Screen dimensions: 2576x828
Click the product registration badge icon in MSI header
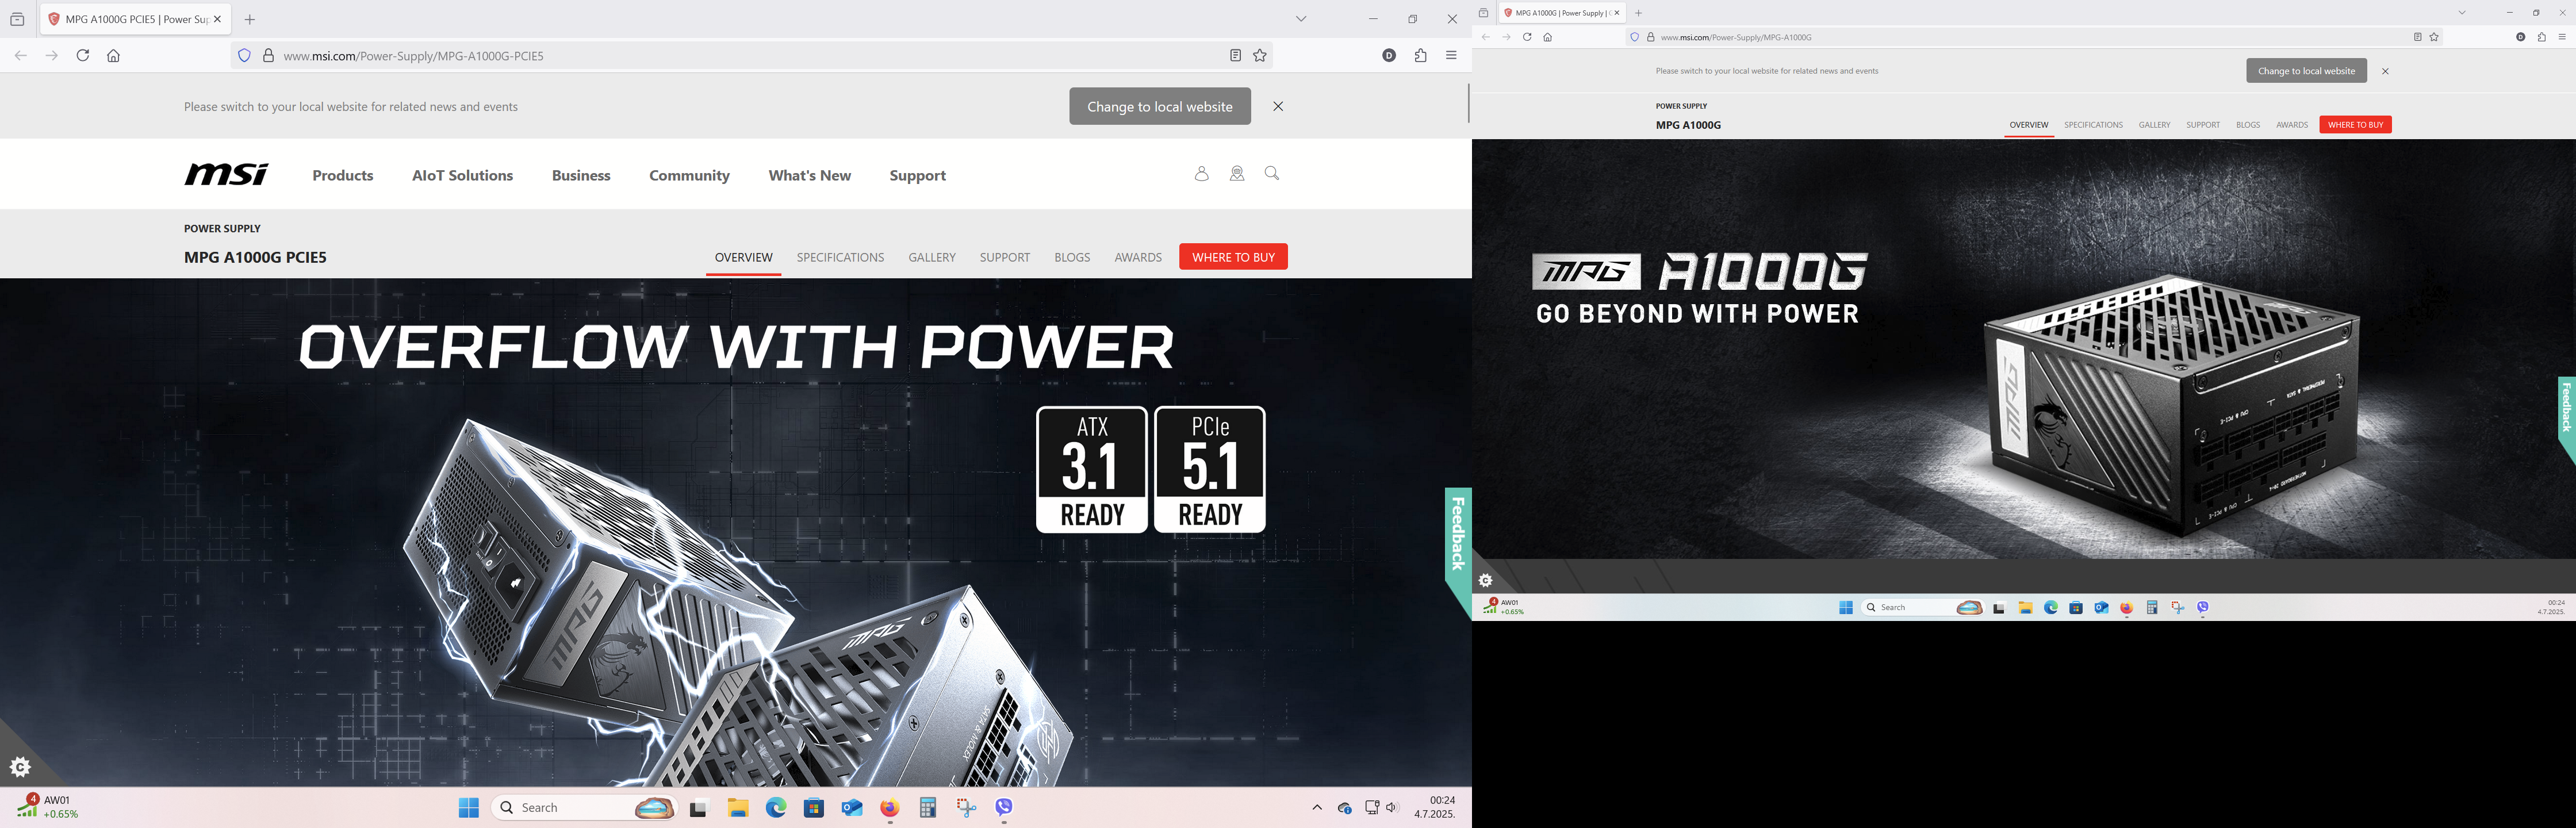[1237, 173]
